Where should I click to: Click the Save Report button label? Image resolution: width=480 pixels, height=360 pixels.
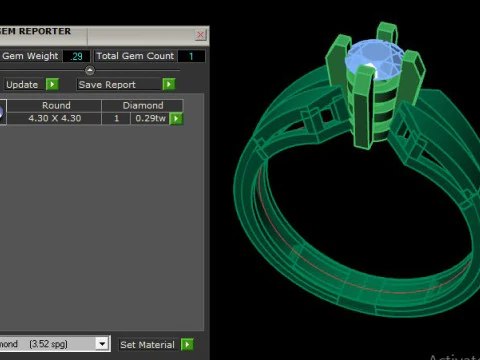[x=119, y=85]
